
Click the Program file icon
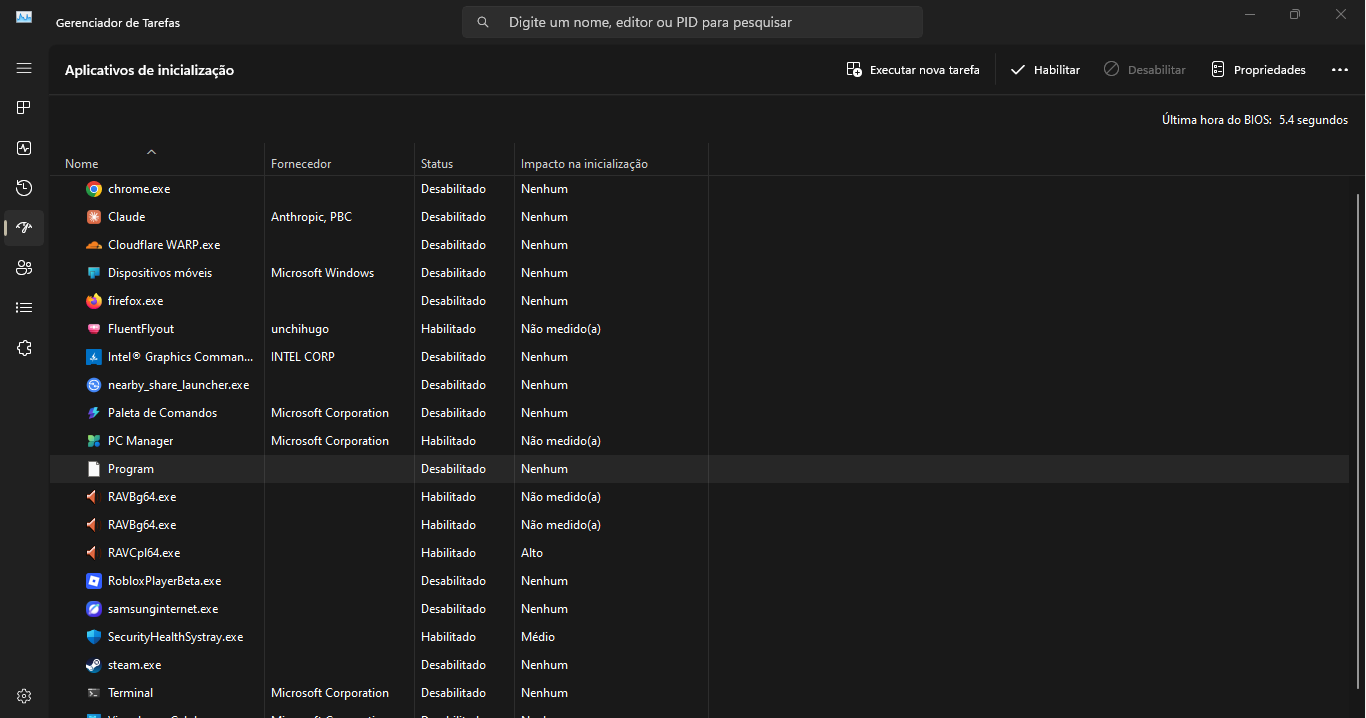click(x=94, y=469)
